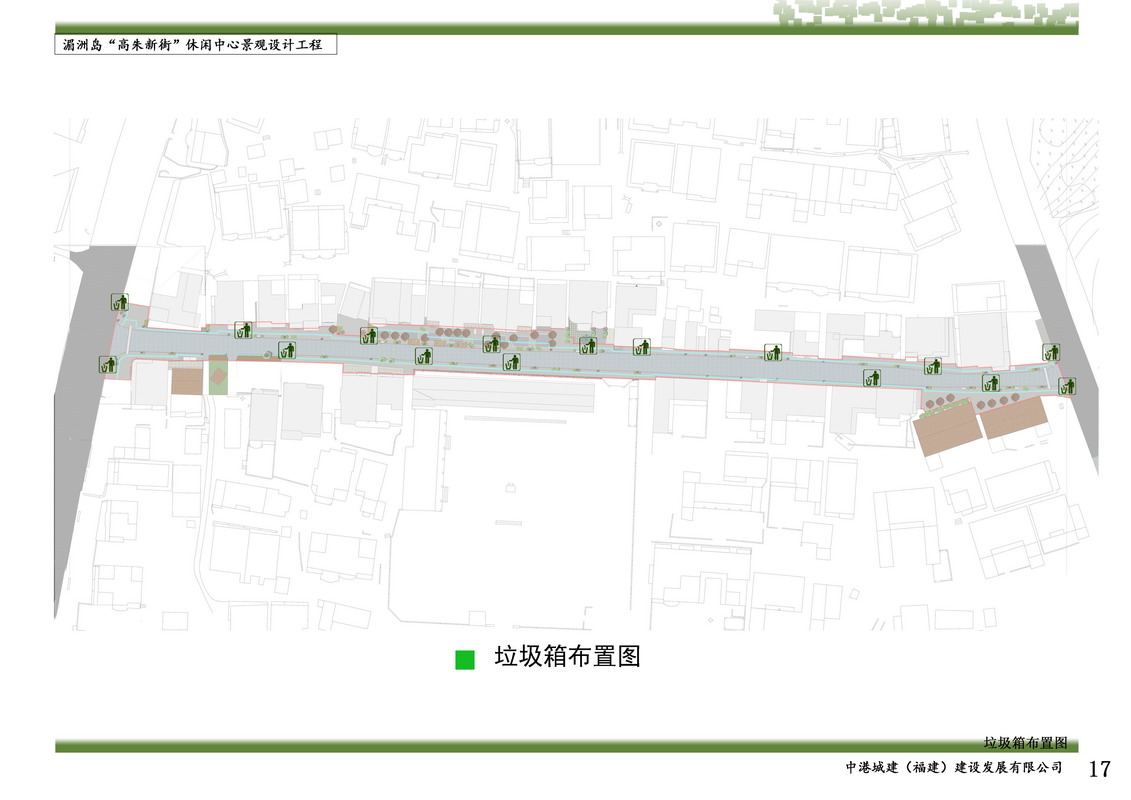Select the topmost trash bin icon on the map
The height and width of the screenshot is (800, 1131).
click(x=120, y=302)
